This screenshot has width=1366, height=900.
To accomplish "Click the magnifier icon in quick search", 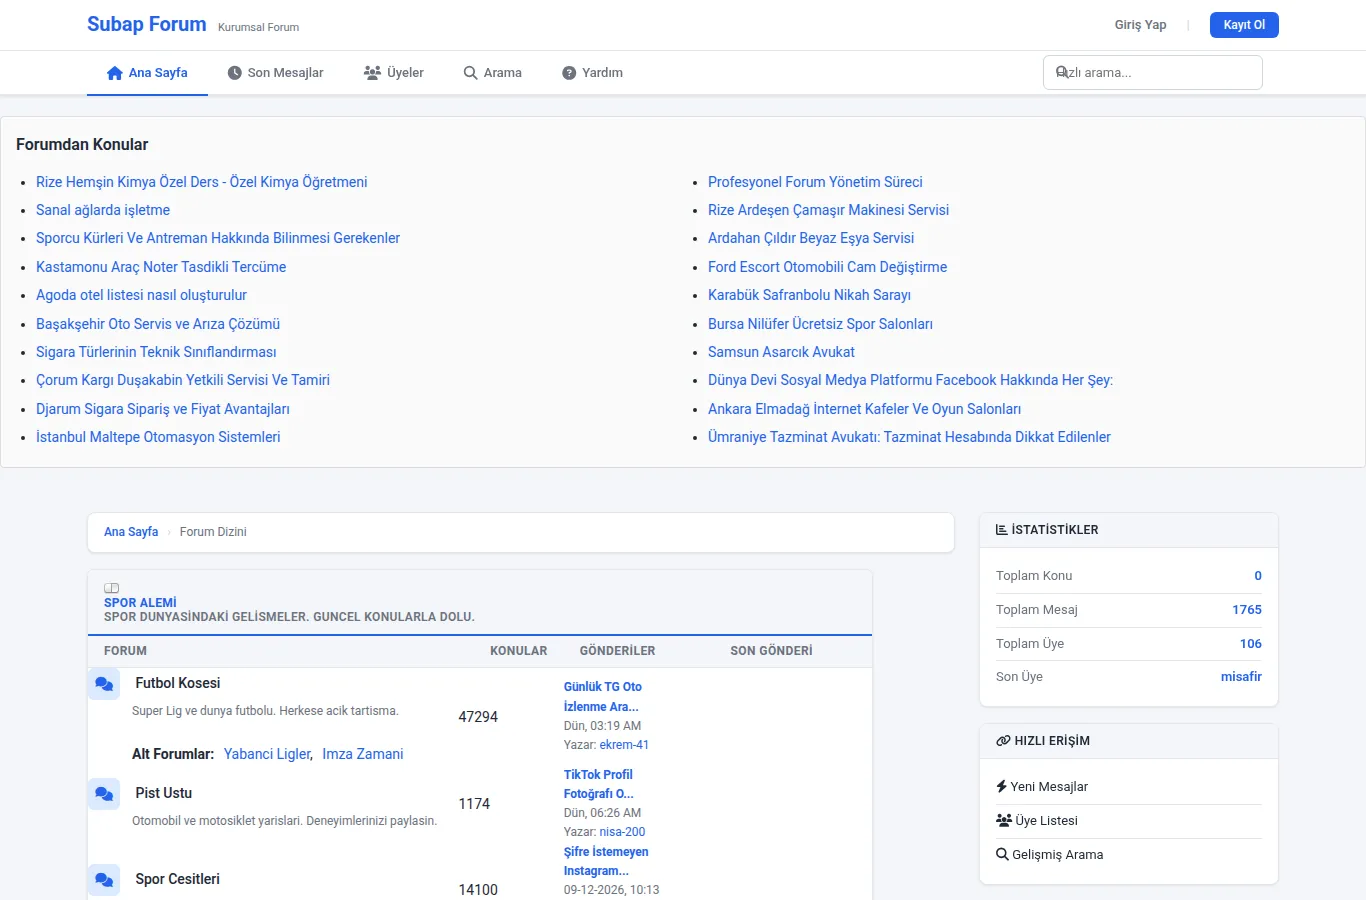I will (1062, 72).
